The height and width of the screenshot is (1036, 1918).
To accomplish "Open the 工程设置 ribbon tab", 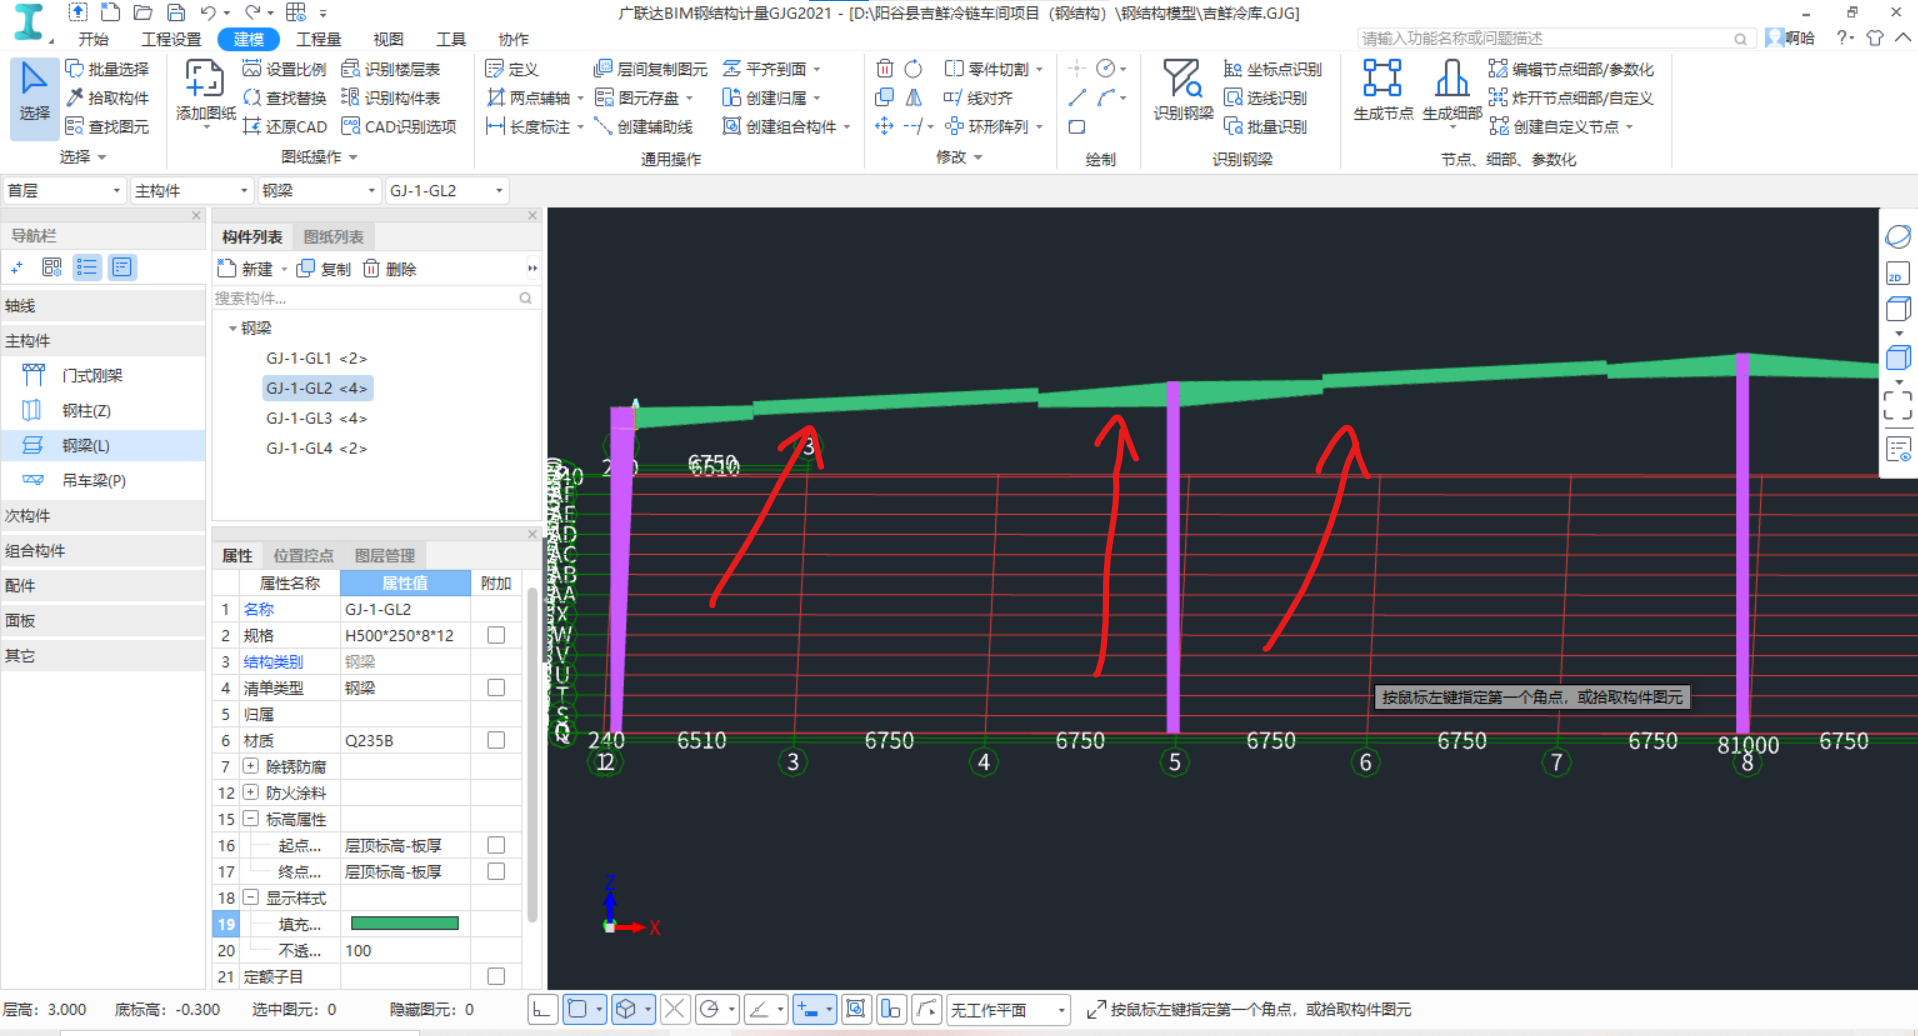I will tap(171, 39).
